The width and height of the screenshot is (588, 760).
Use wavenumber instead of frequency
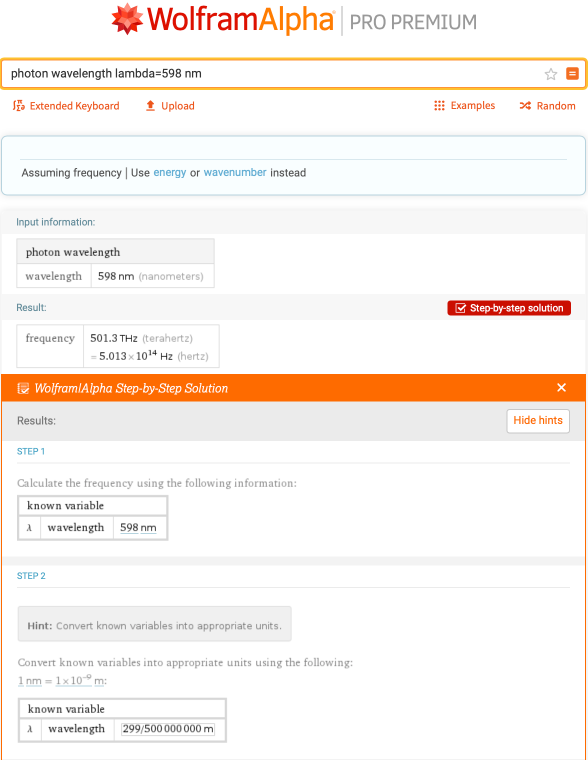pos(235,173)
